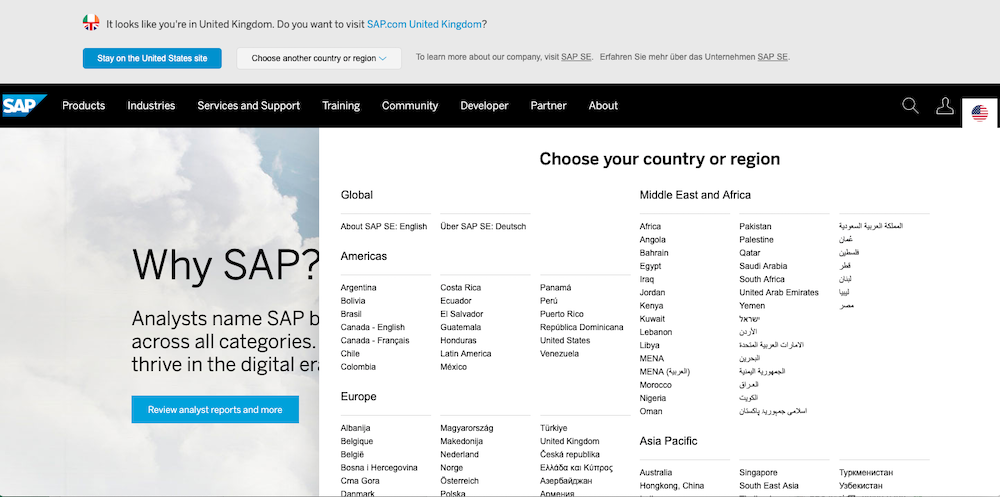
Task: Select Canada - English
Action: click(372, 327)
